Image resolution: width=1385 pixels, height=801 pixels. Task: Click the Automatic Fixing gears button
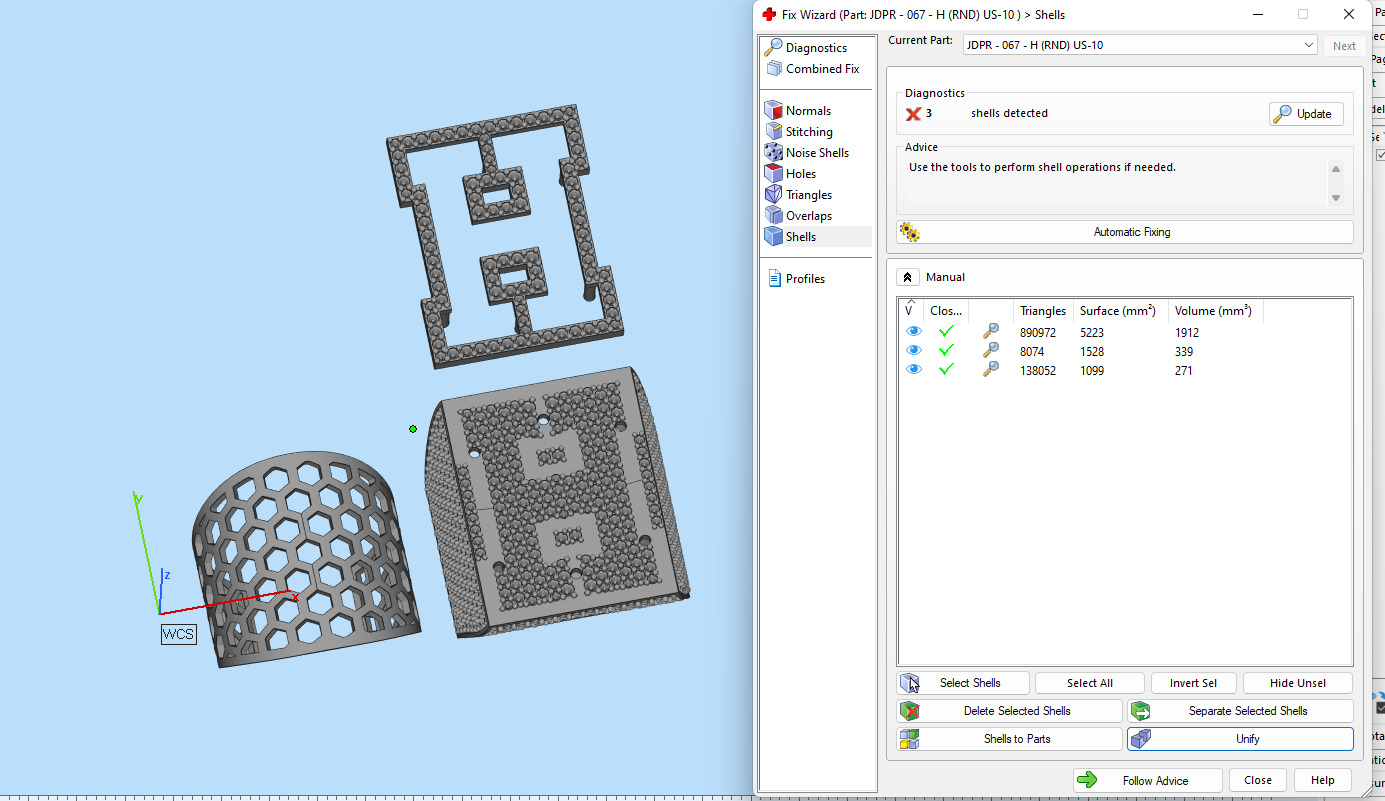tap(1125, 232)
